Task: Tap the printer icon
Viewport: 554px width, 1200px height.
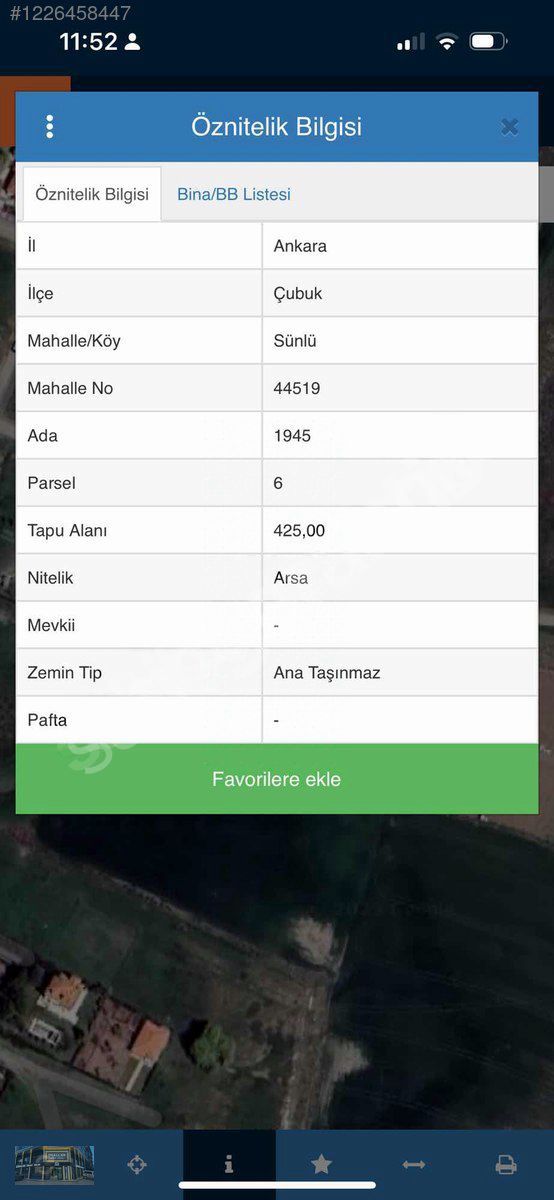Action: point(506,1164)
